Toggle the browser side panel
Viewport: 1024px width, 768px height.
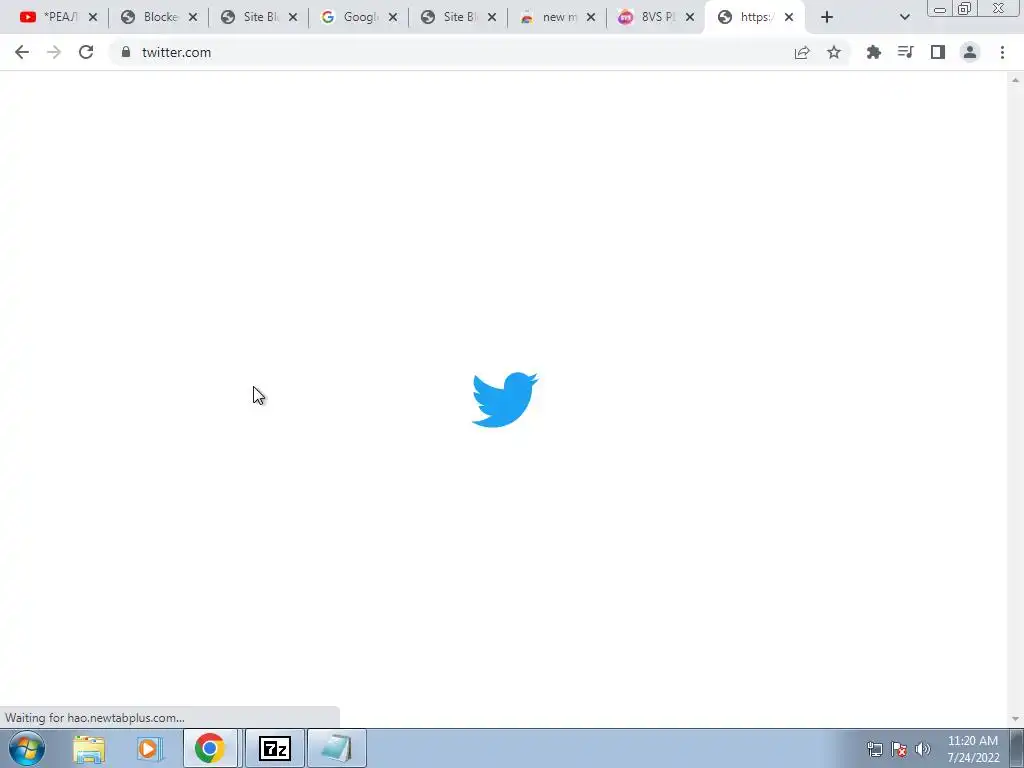(938, 52)
